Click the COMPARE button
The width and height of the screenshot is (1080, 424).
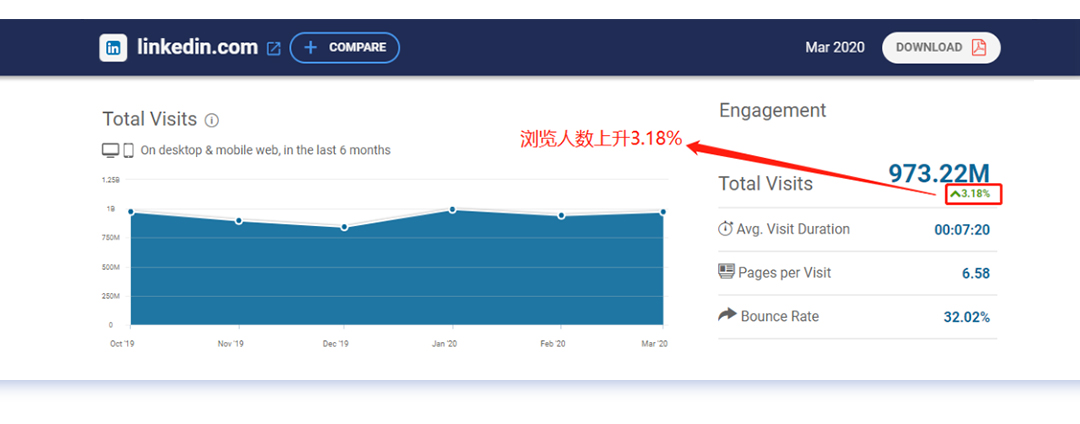[x=344, y=47]
